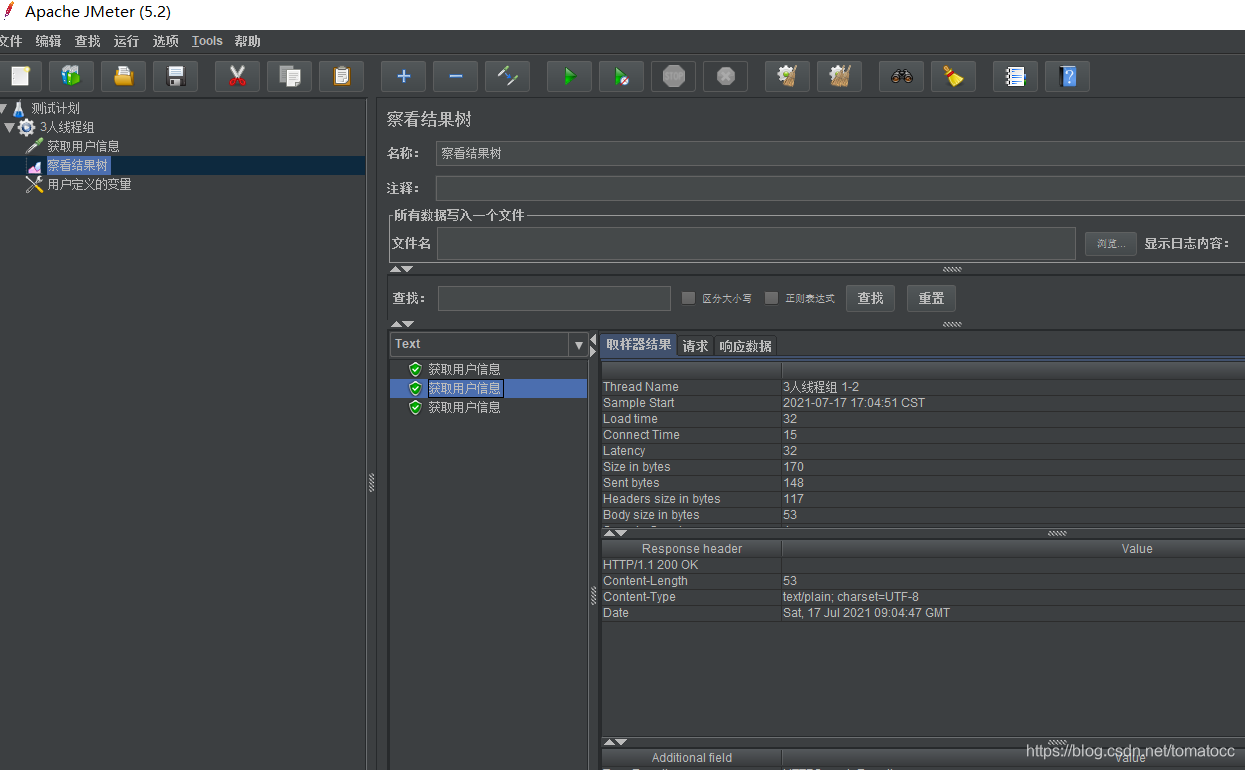This screenshot has height=770, width=1245.
Task: Open the Text renderer dropdown
Action: tap(578, 345)
